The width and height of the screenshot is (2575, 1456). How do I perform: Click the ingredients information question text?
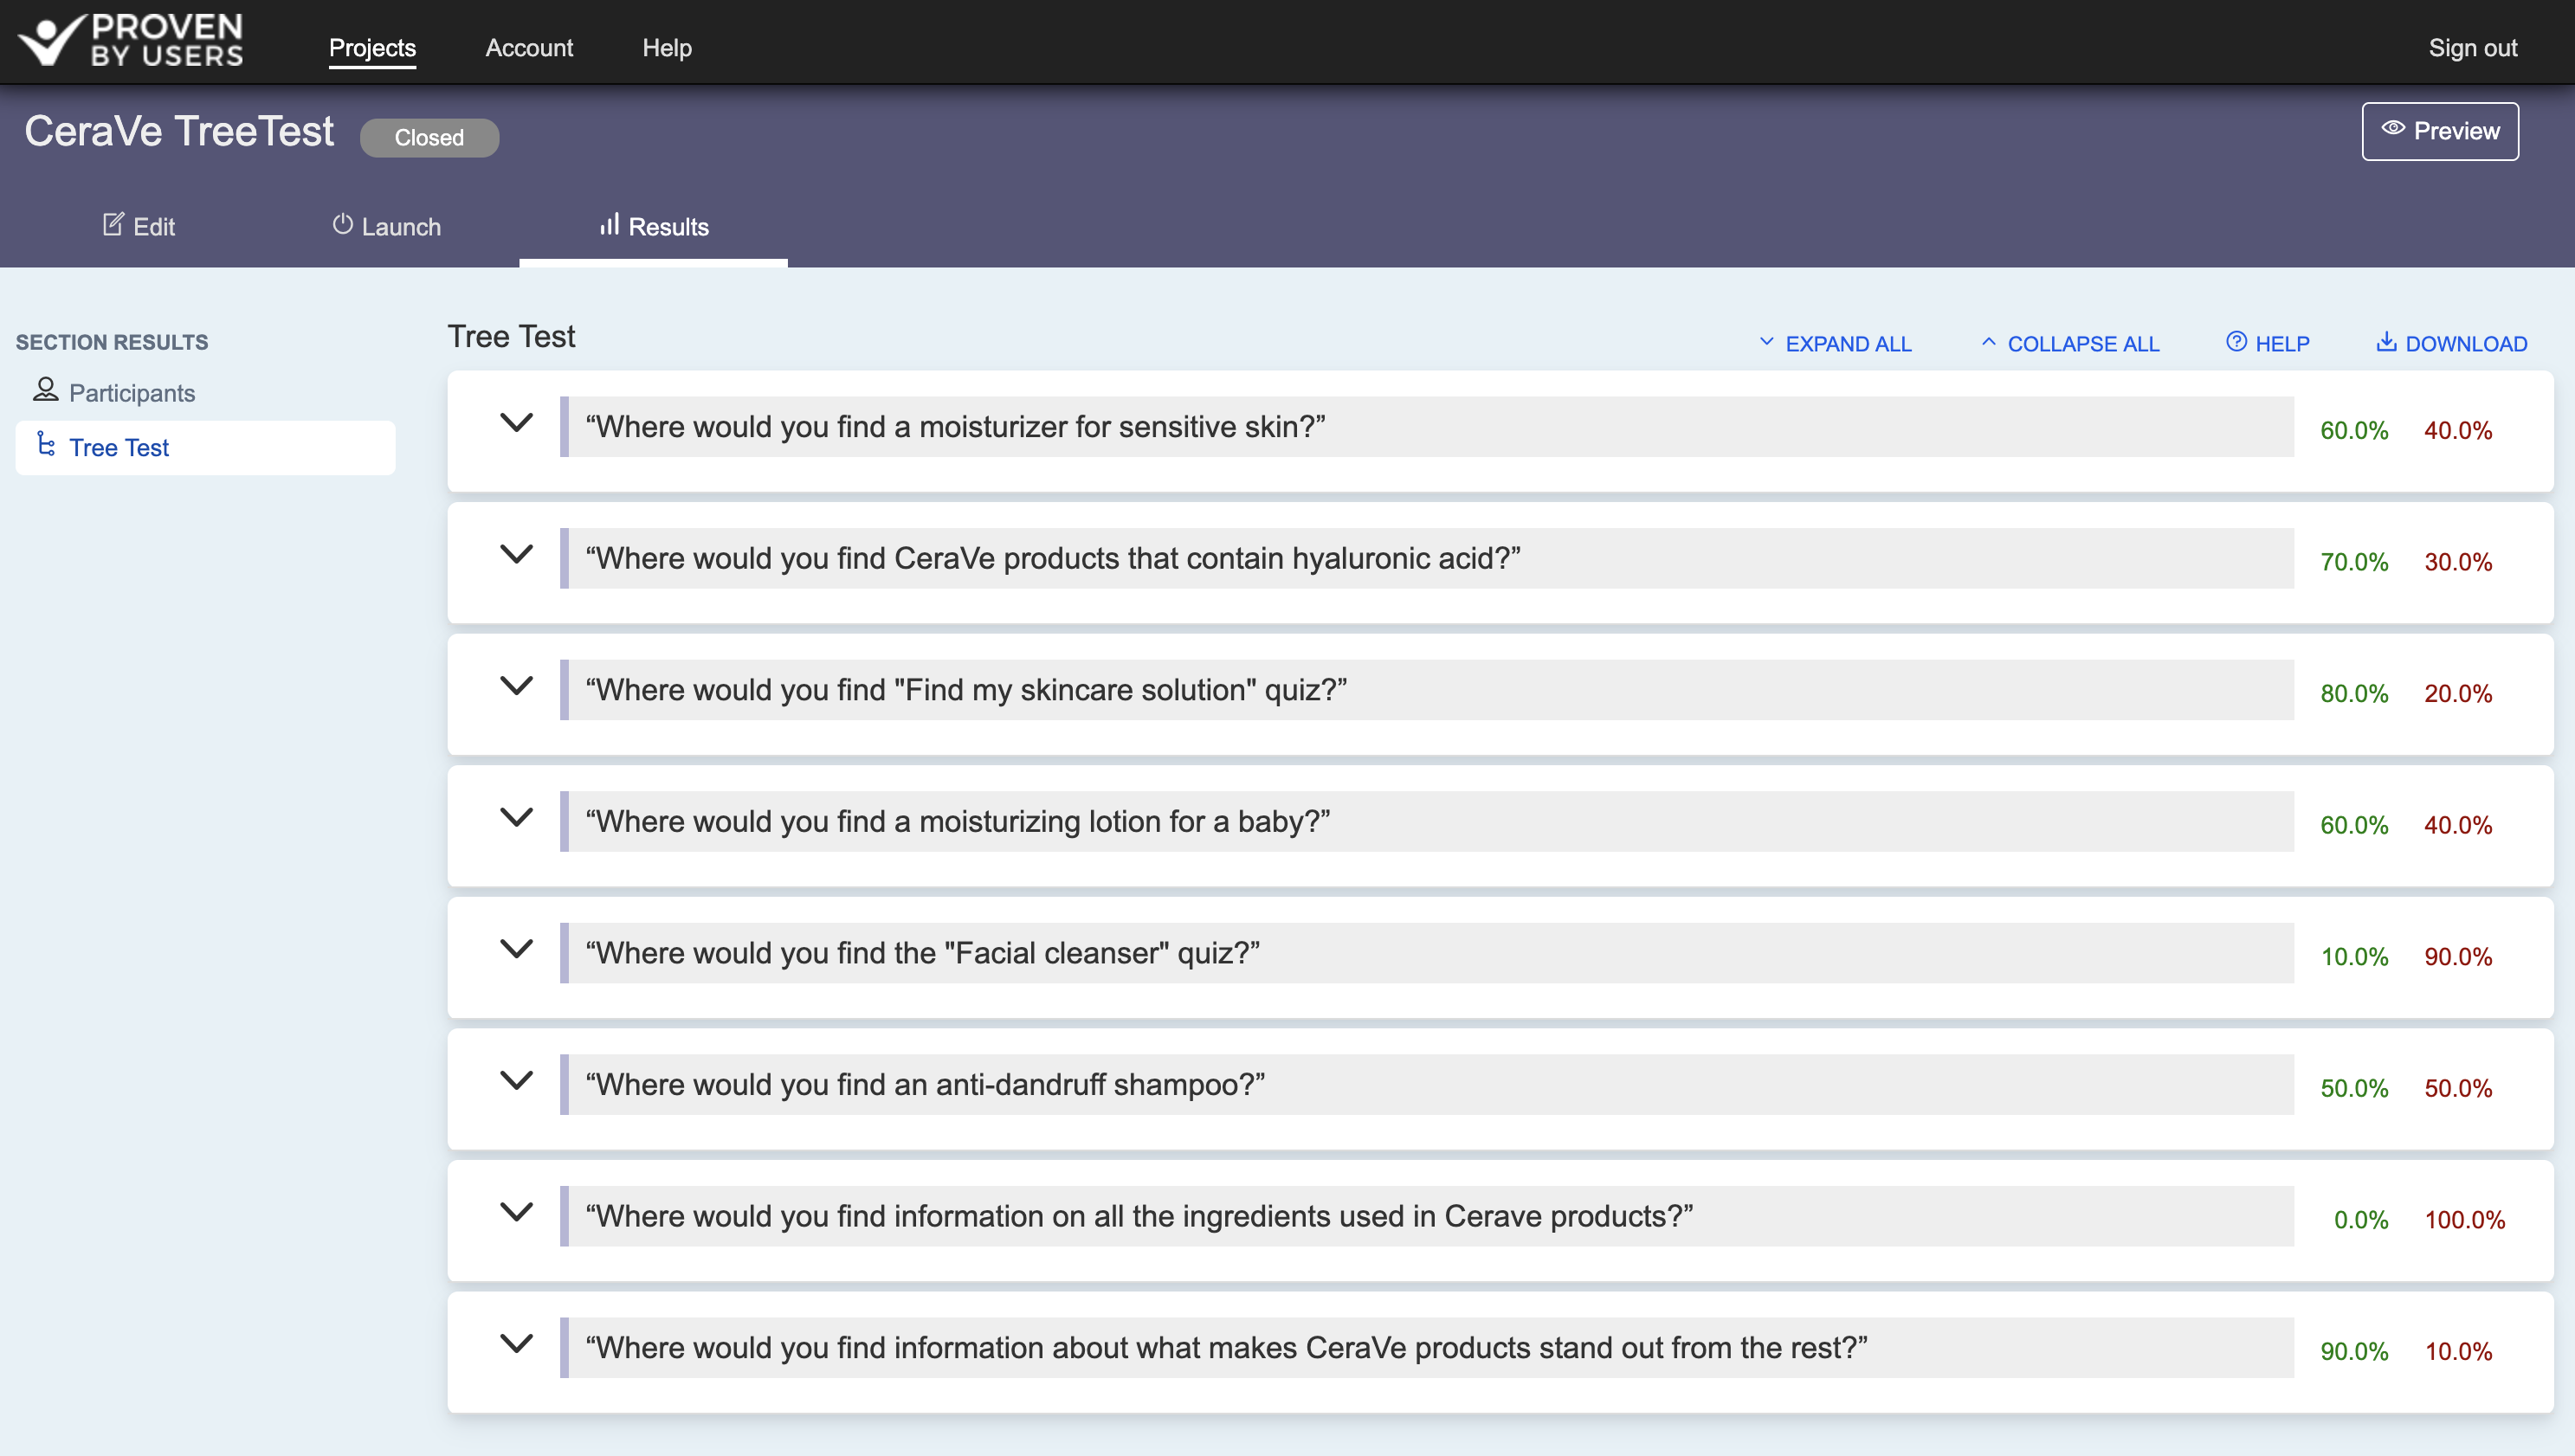(x=1139, y=1216)
